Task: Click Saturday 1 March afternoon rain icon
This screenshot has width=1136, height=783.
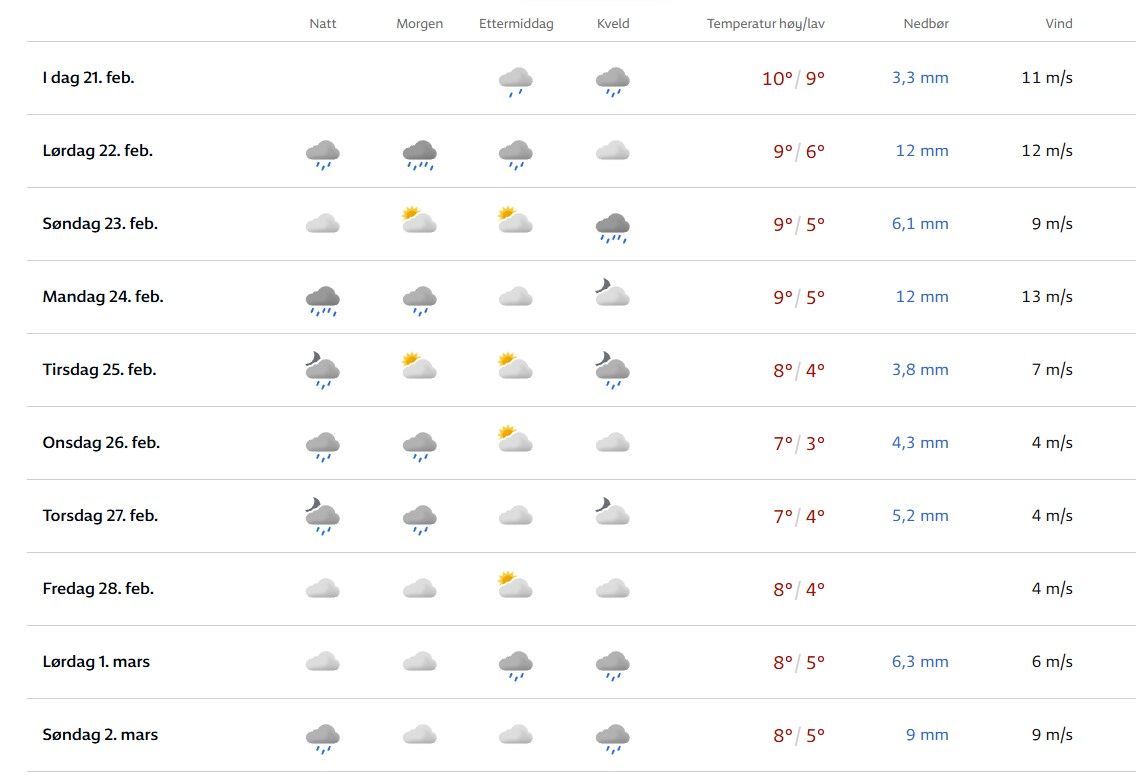Action: click(515, 664)
